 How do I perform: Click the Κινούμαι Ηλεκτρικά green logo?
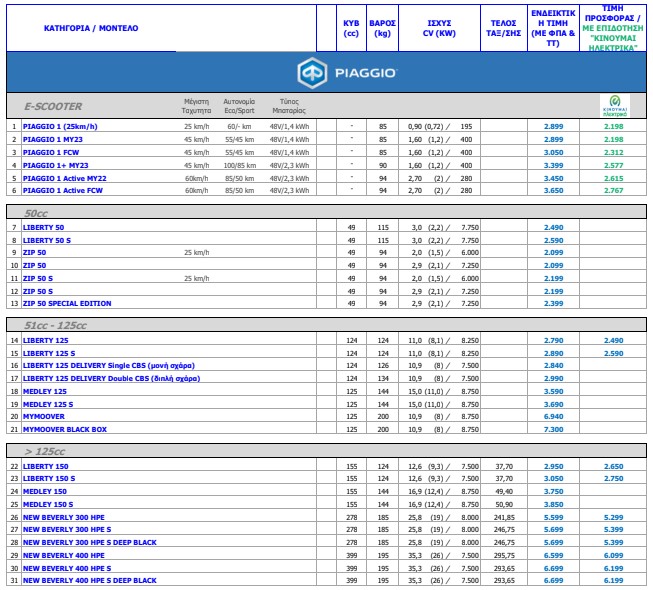[615, 106]
